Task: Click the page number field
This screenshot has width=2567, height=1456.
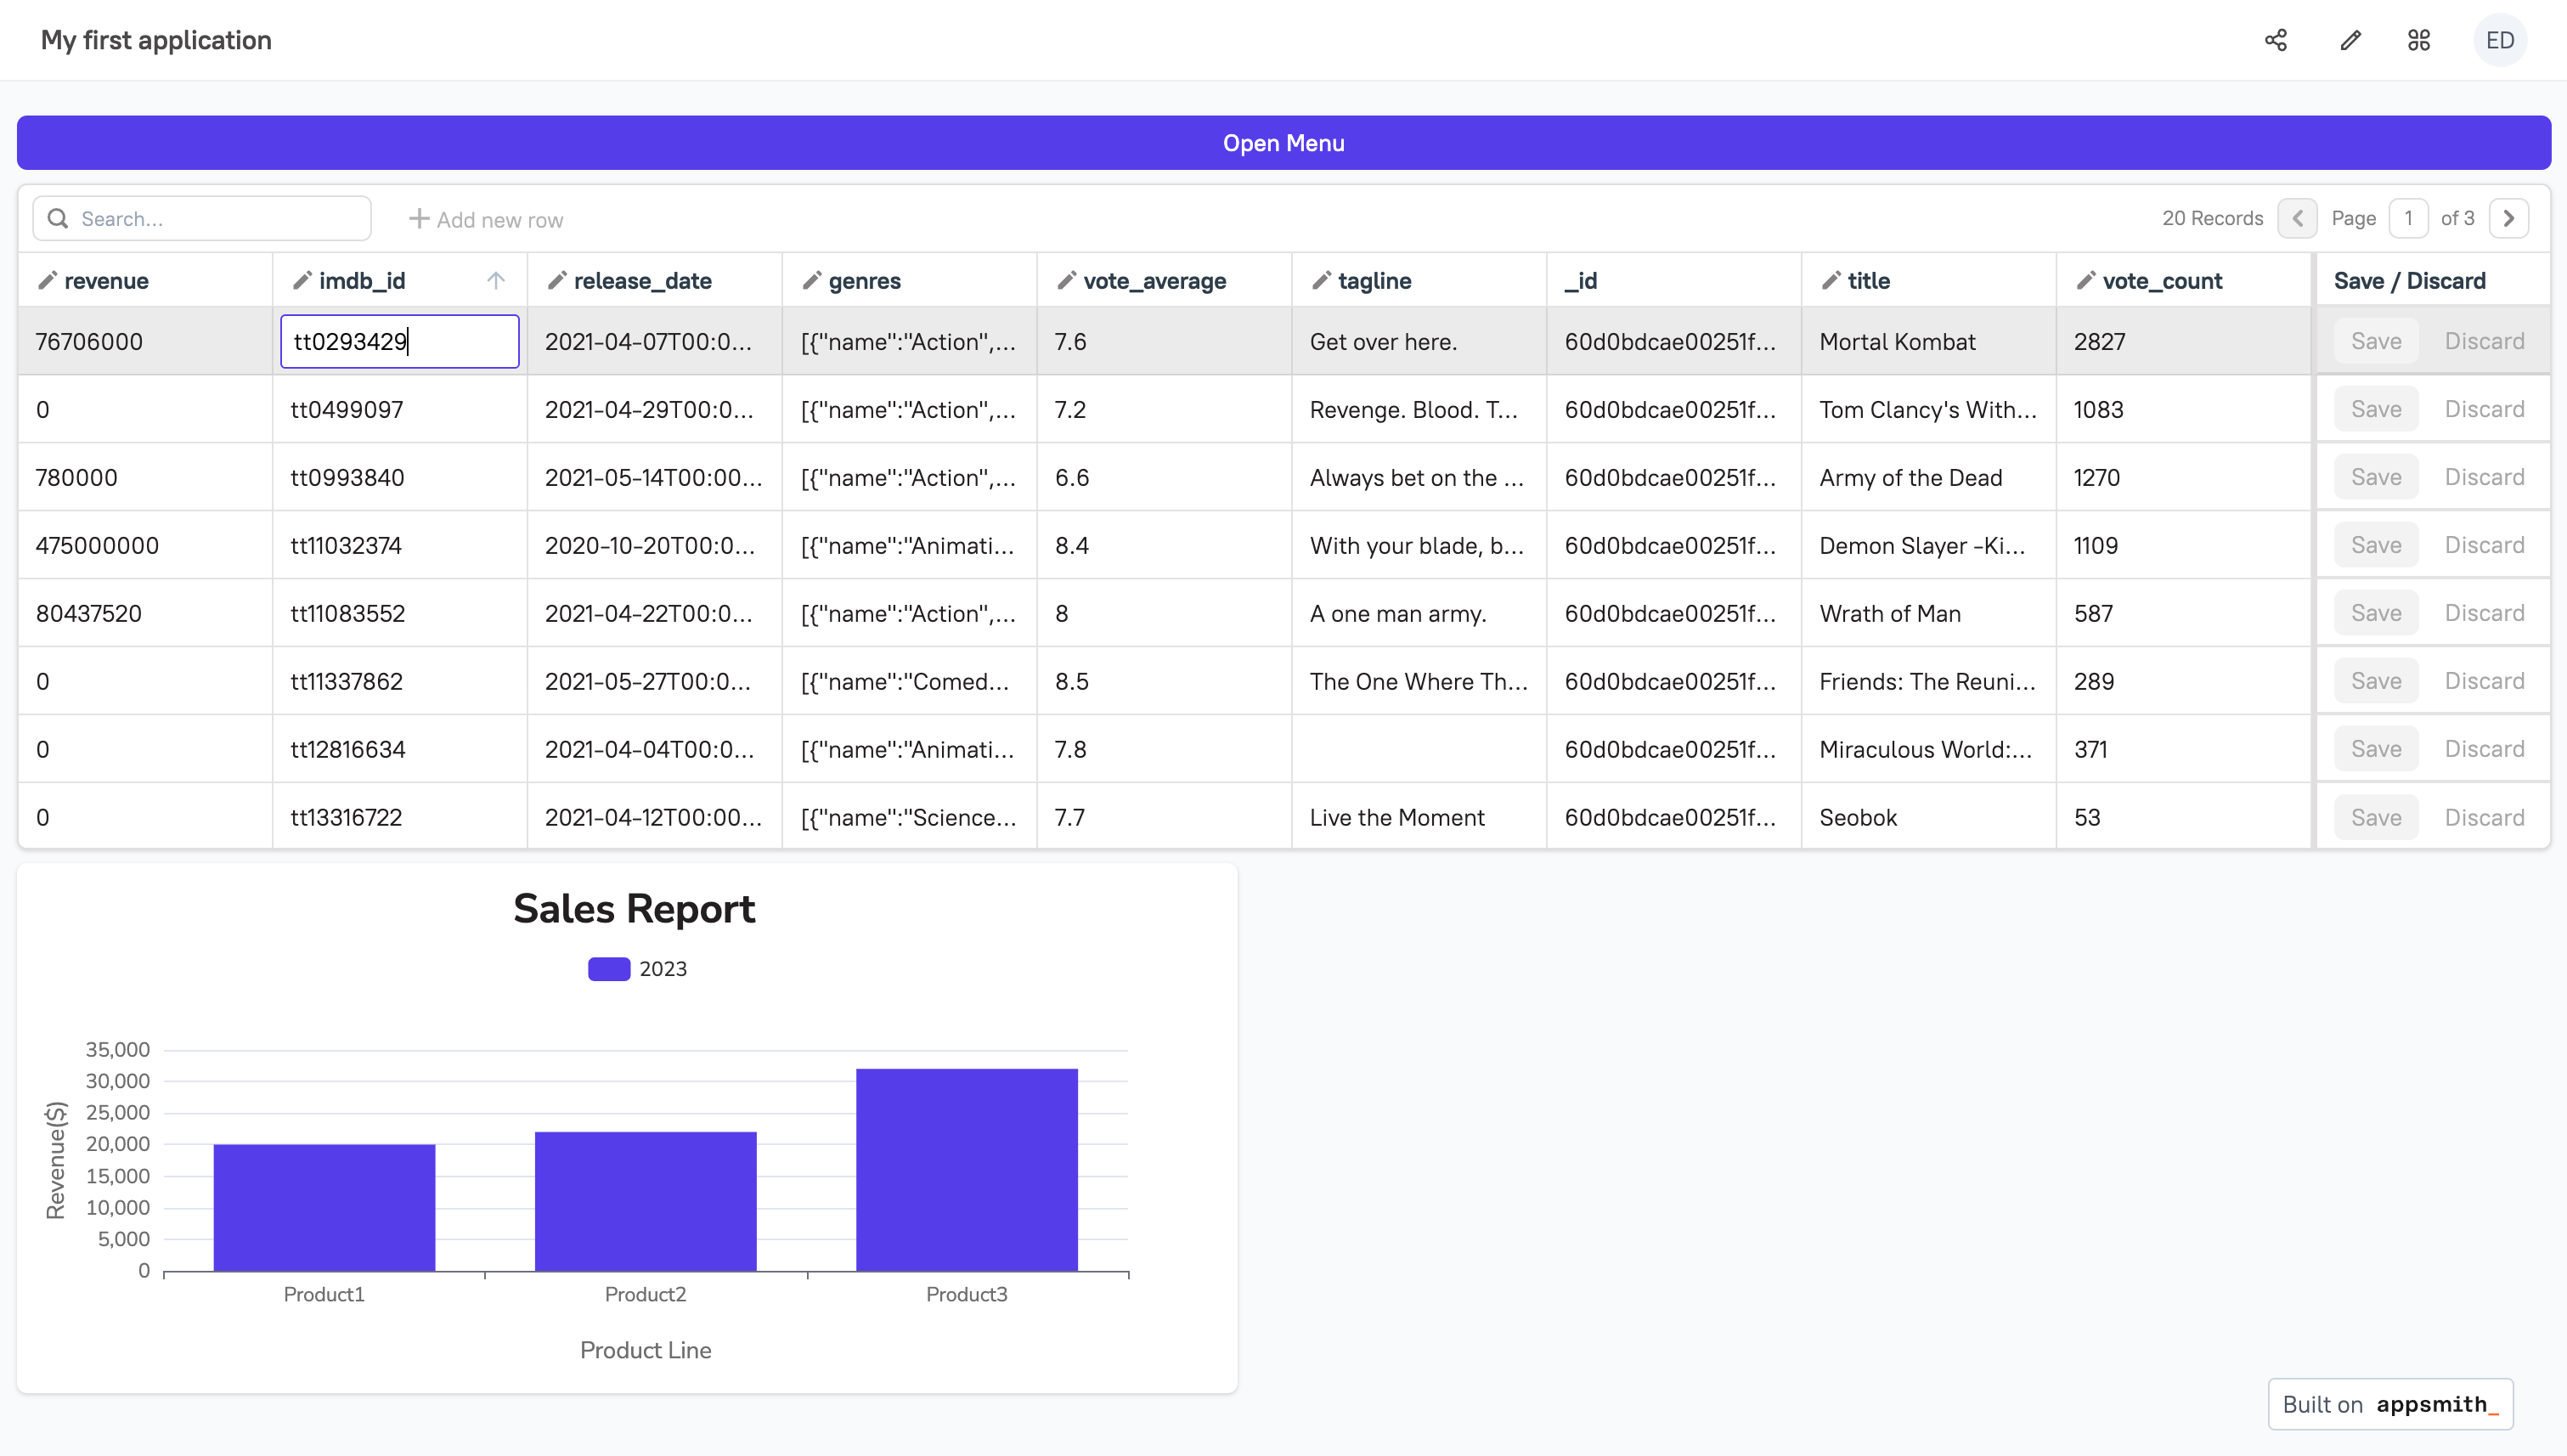Action: [x=2408, y=219]
